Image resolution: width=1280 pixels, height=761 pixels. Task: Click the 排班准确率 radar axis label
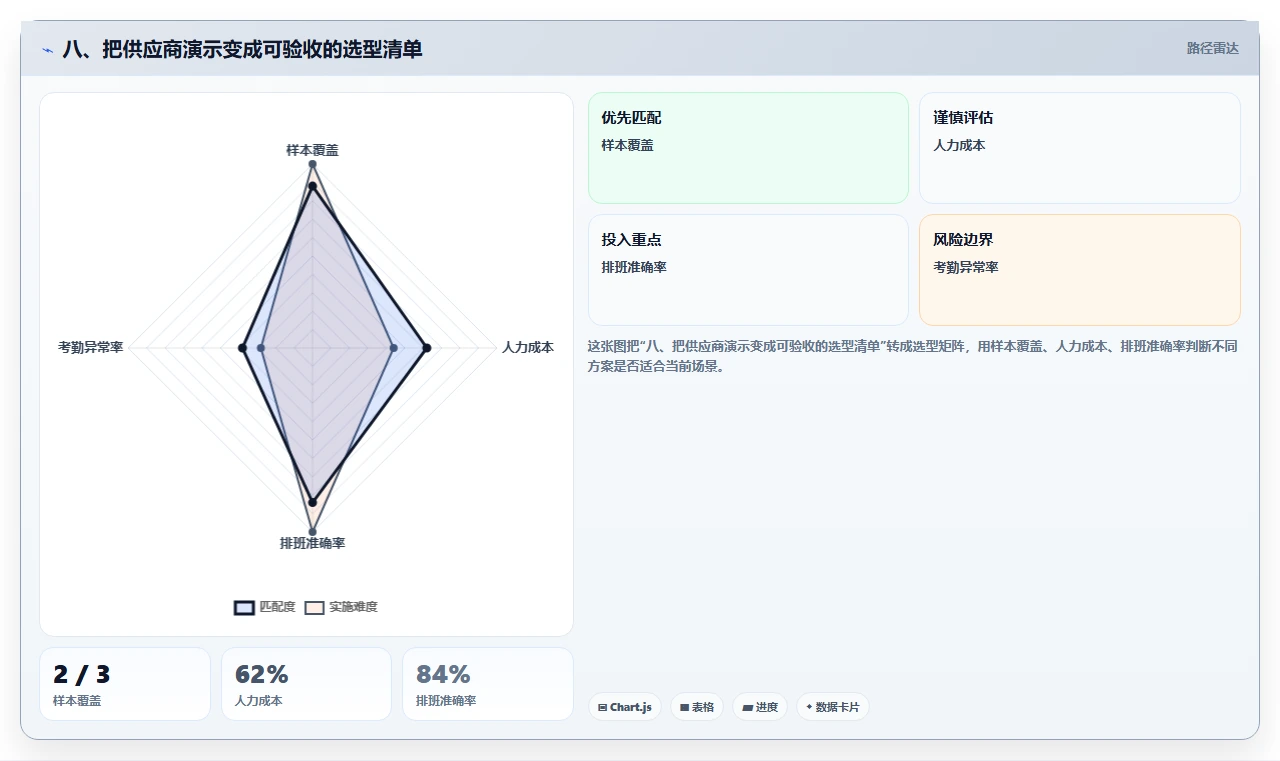312,543
